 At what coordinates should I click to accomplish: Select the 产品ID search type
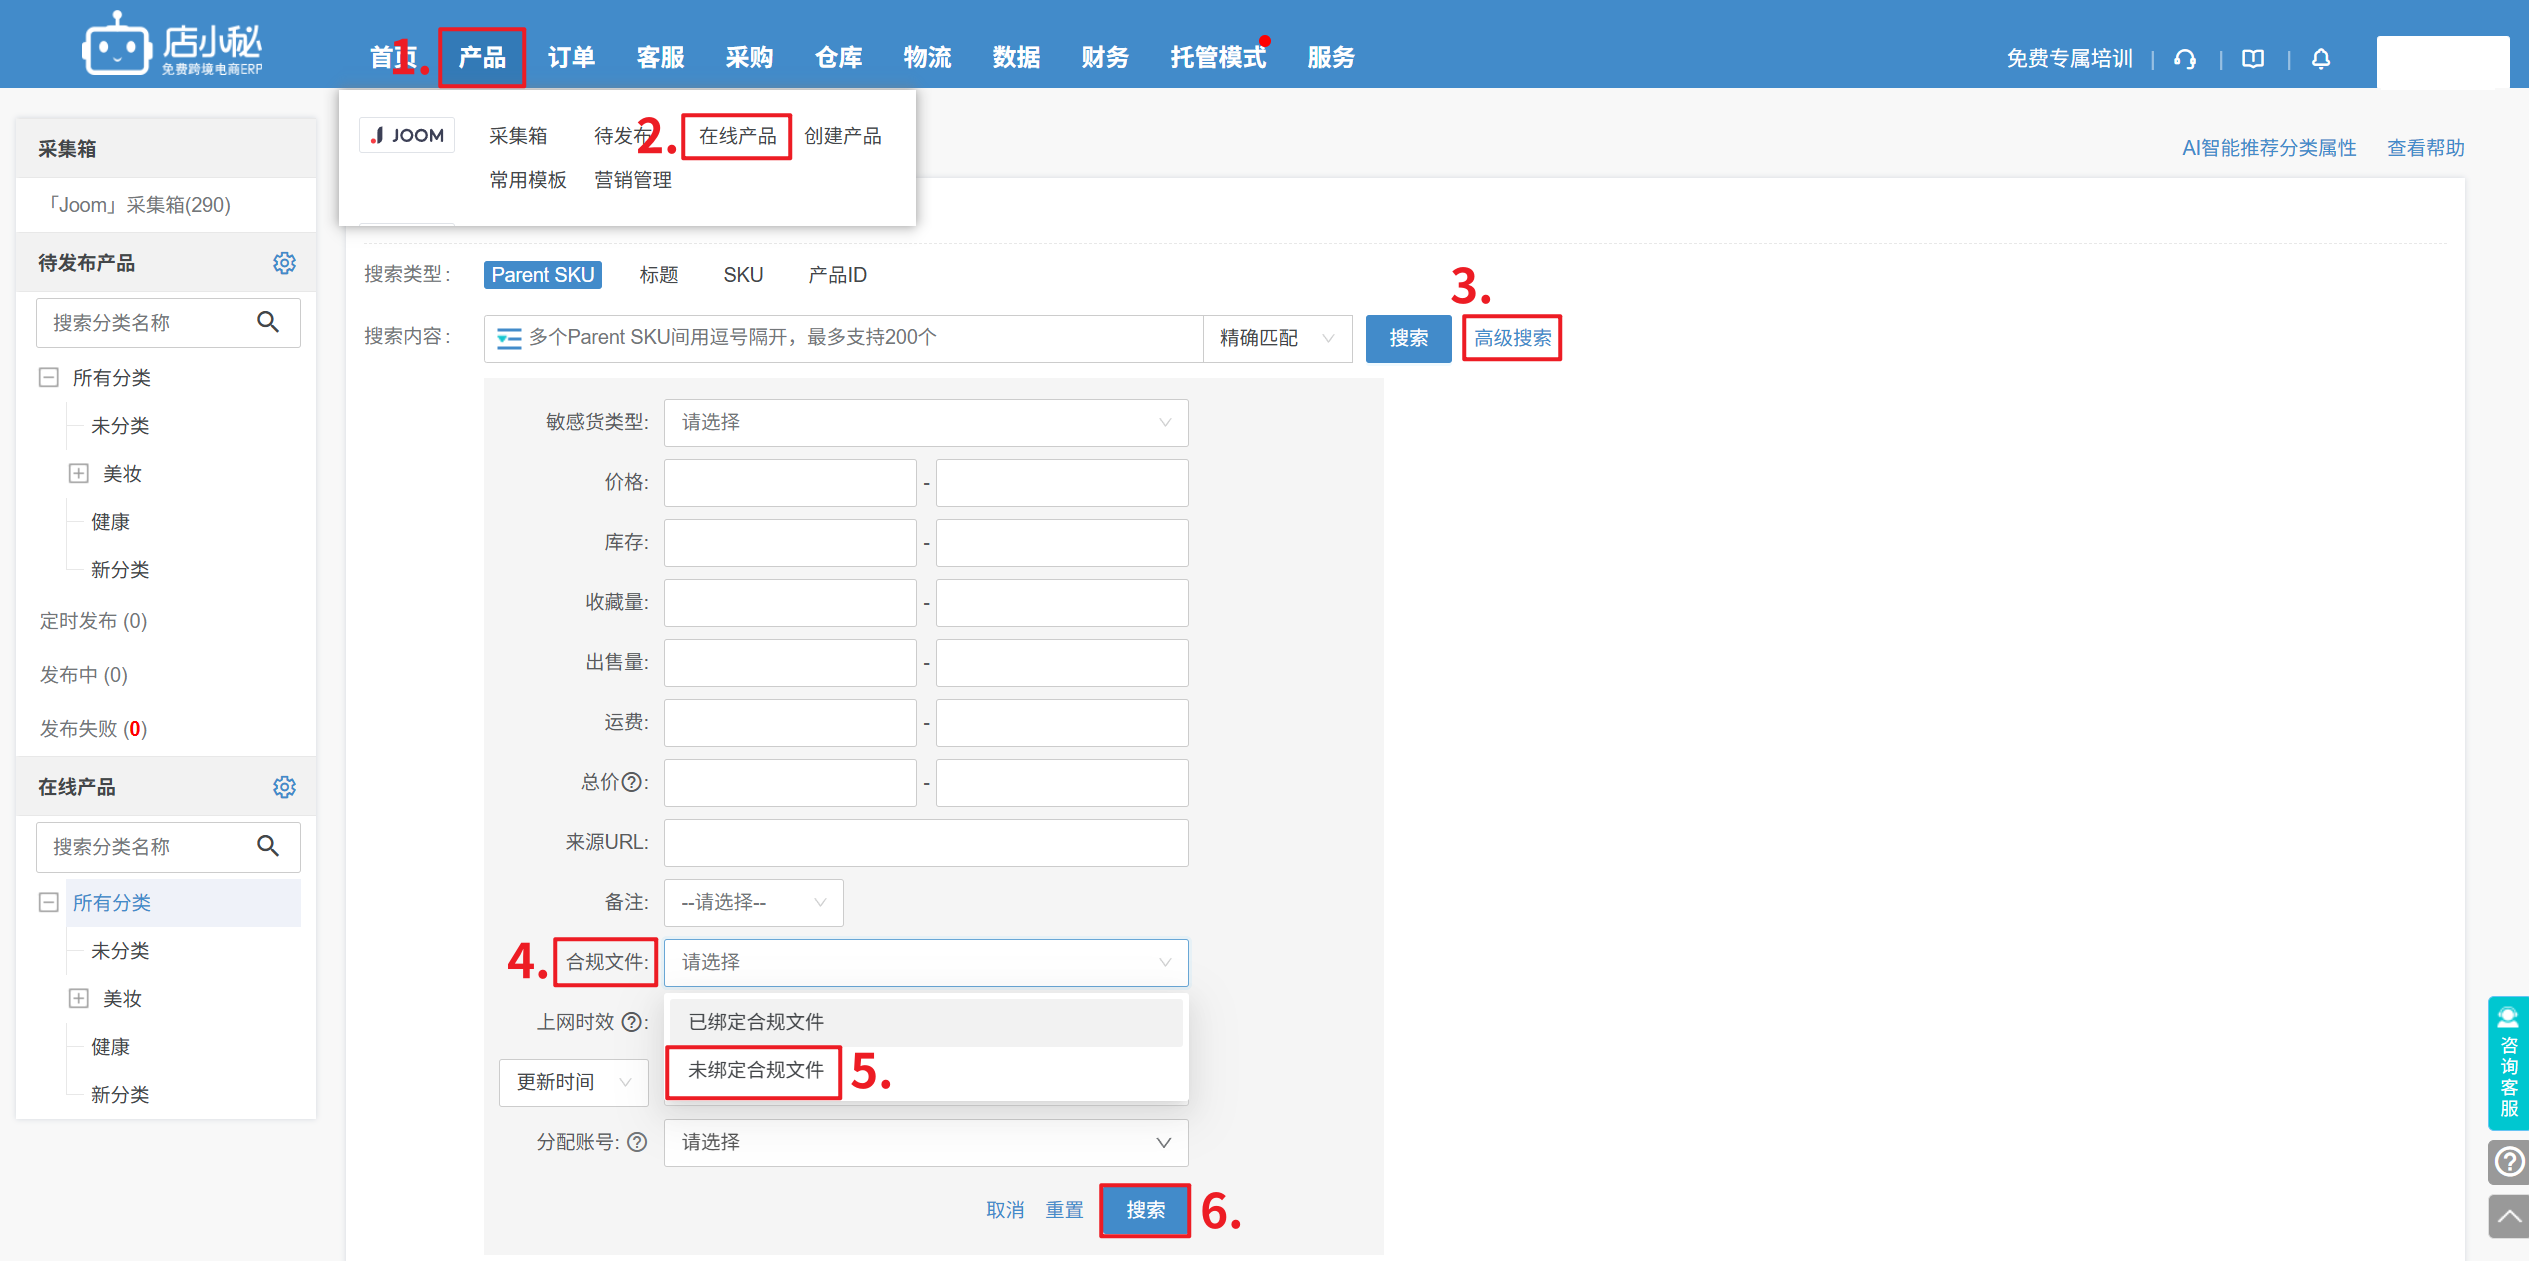coord(837,275)
